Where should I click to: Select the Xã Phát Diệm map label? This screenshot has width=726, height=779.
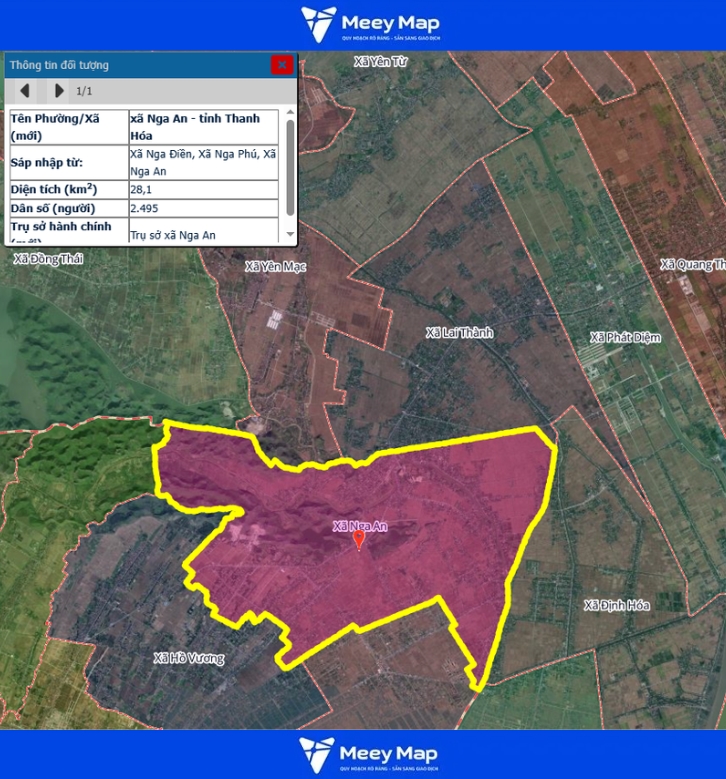pos(625,337)
